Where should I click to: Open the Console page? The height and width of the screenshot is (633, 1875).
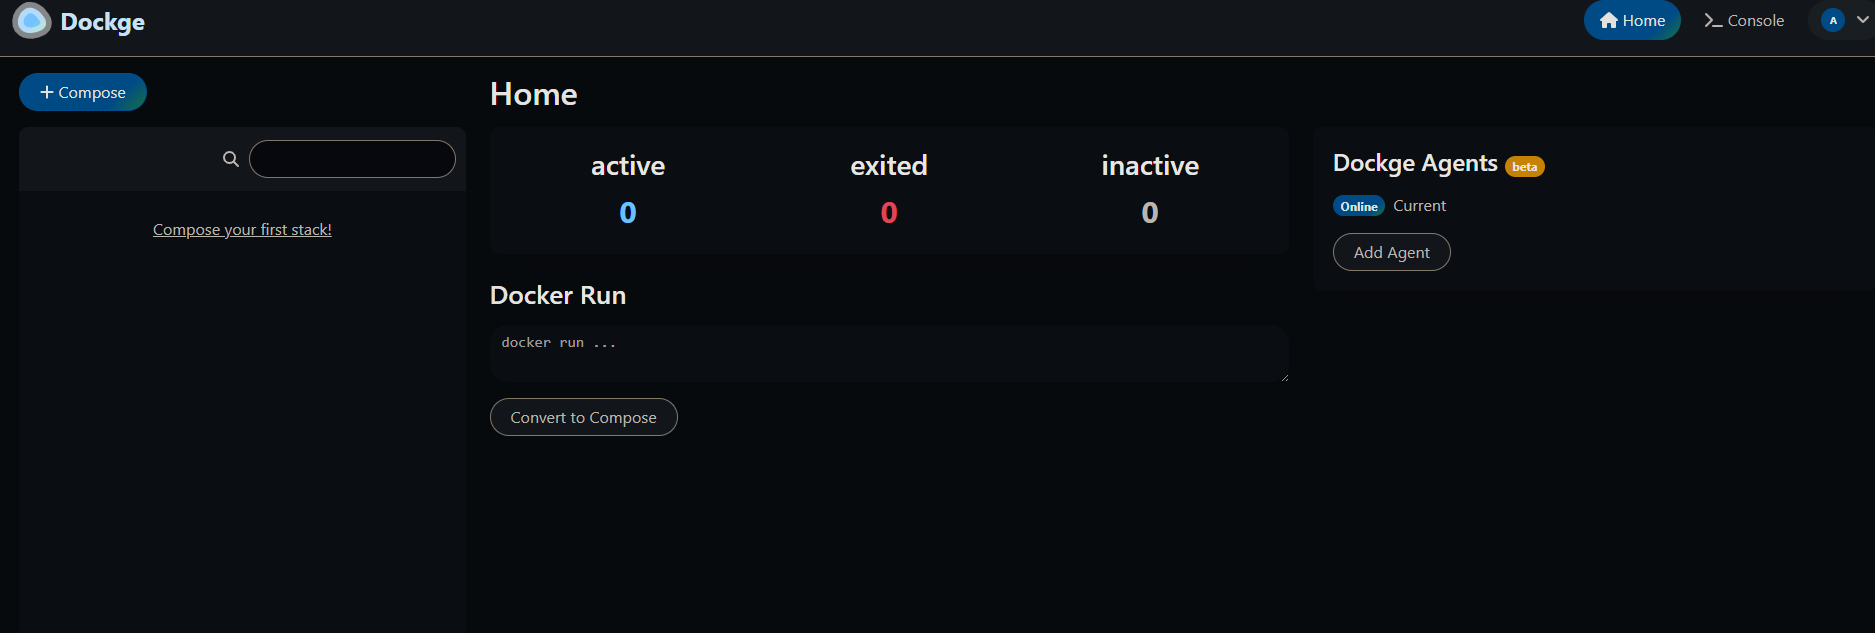[x=1744, y=21]
